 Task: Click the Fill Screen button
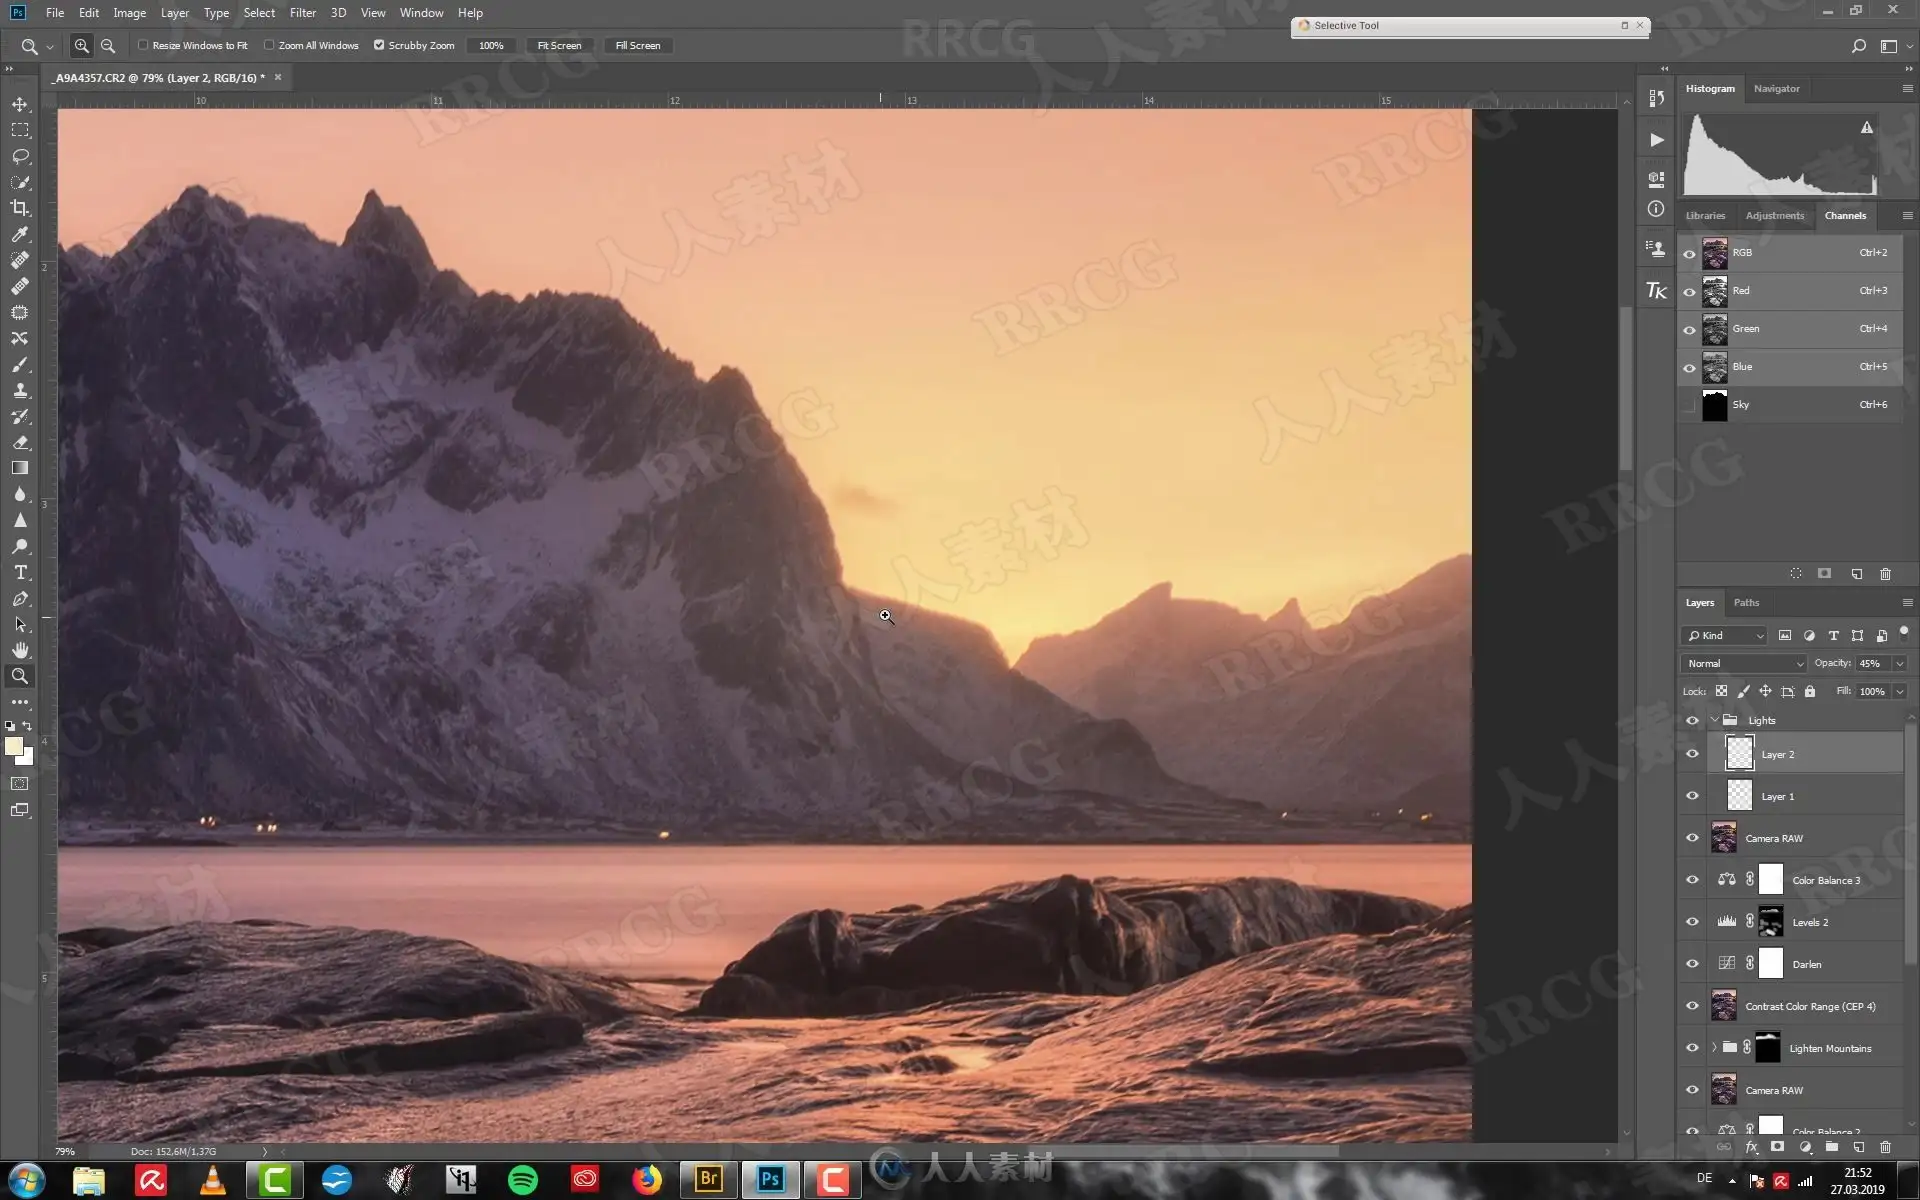tap(637, 45)
